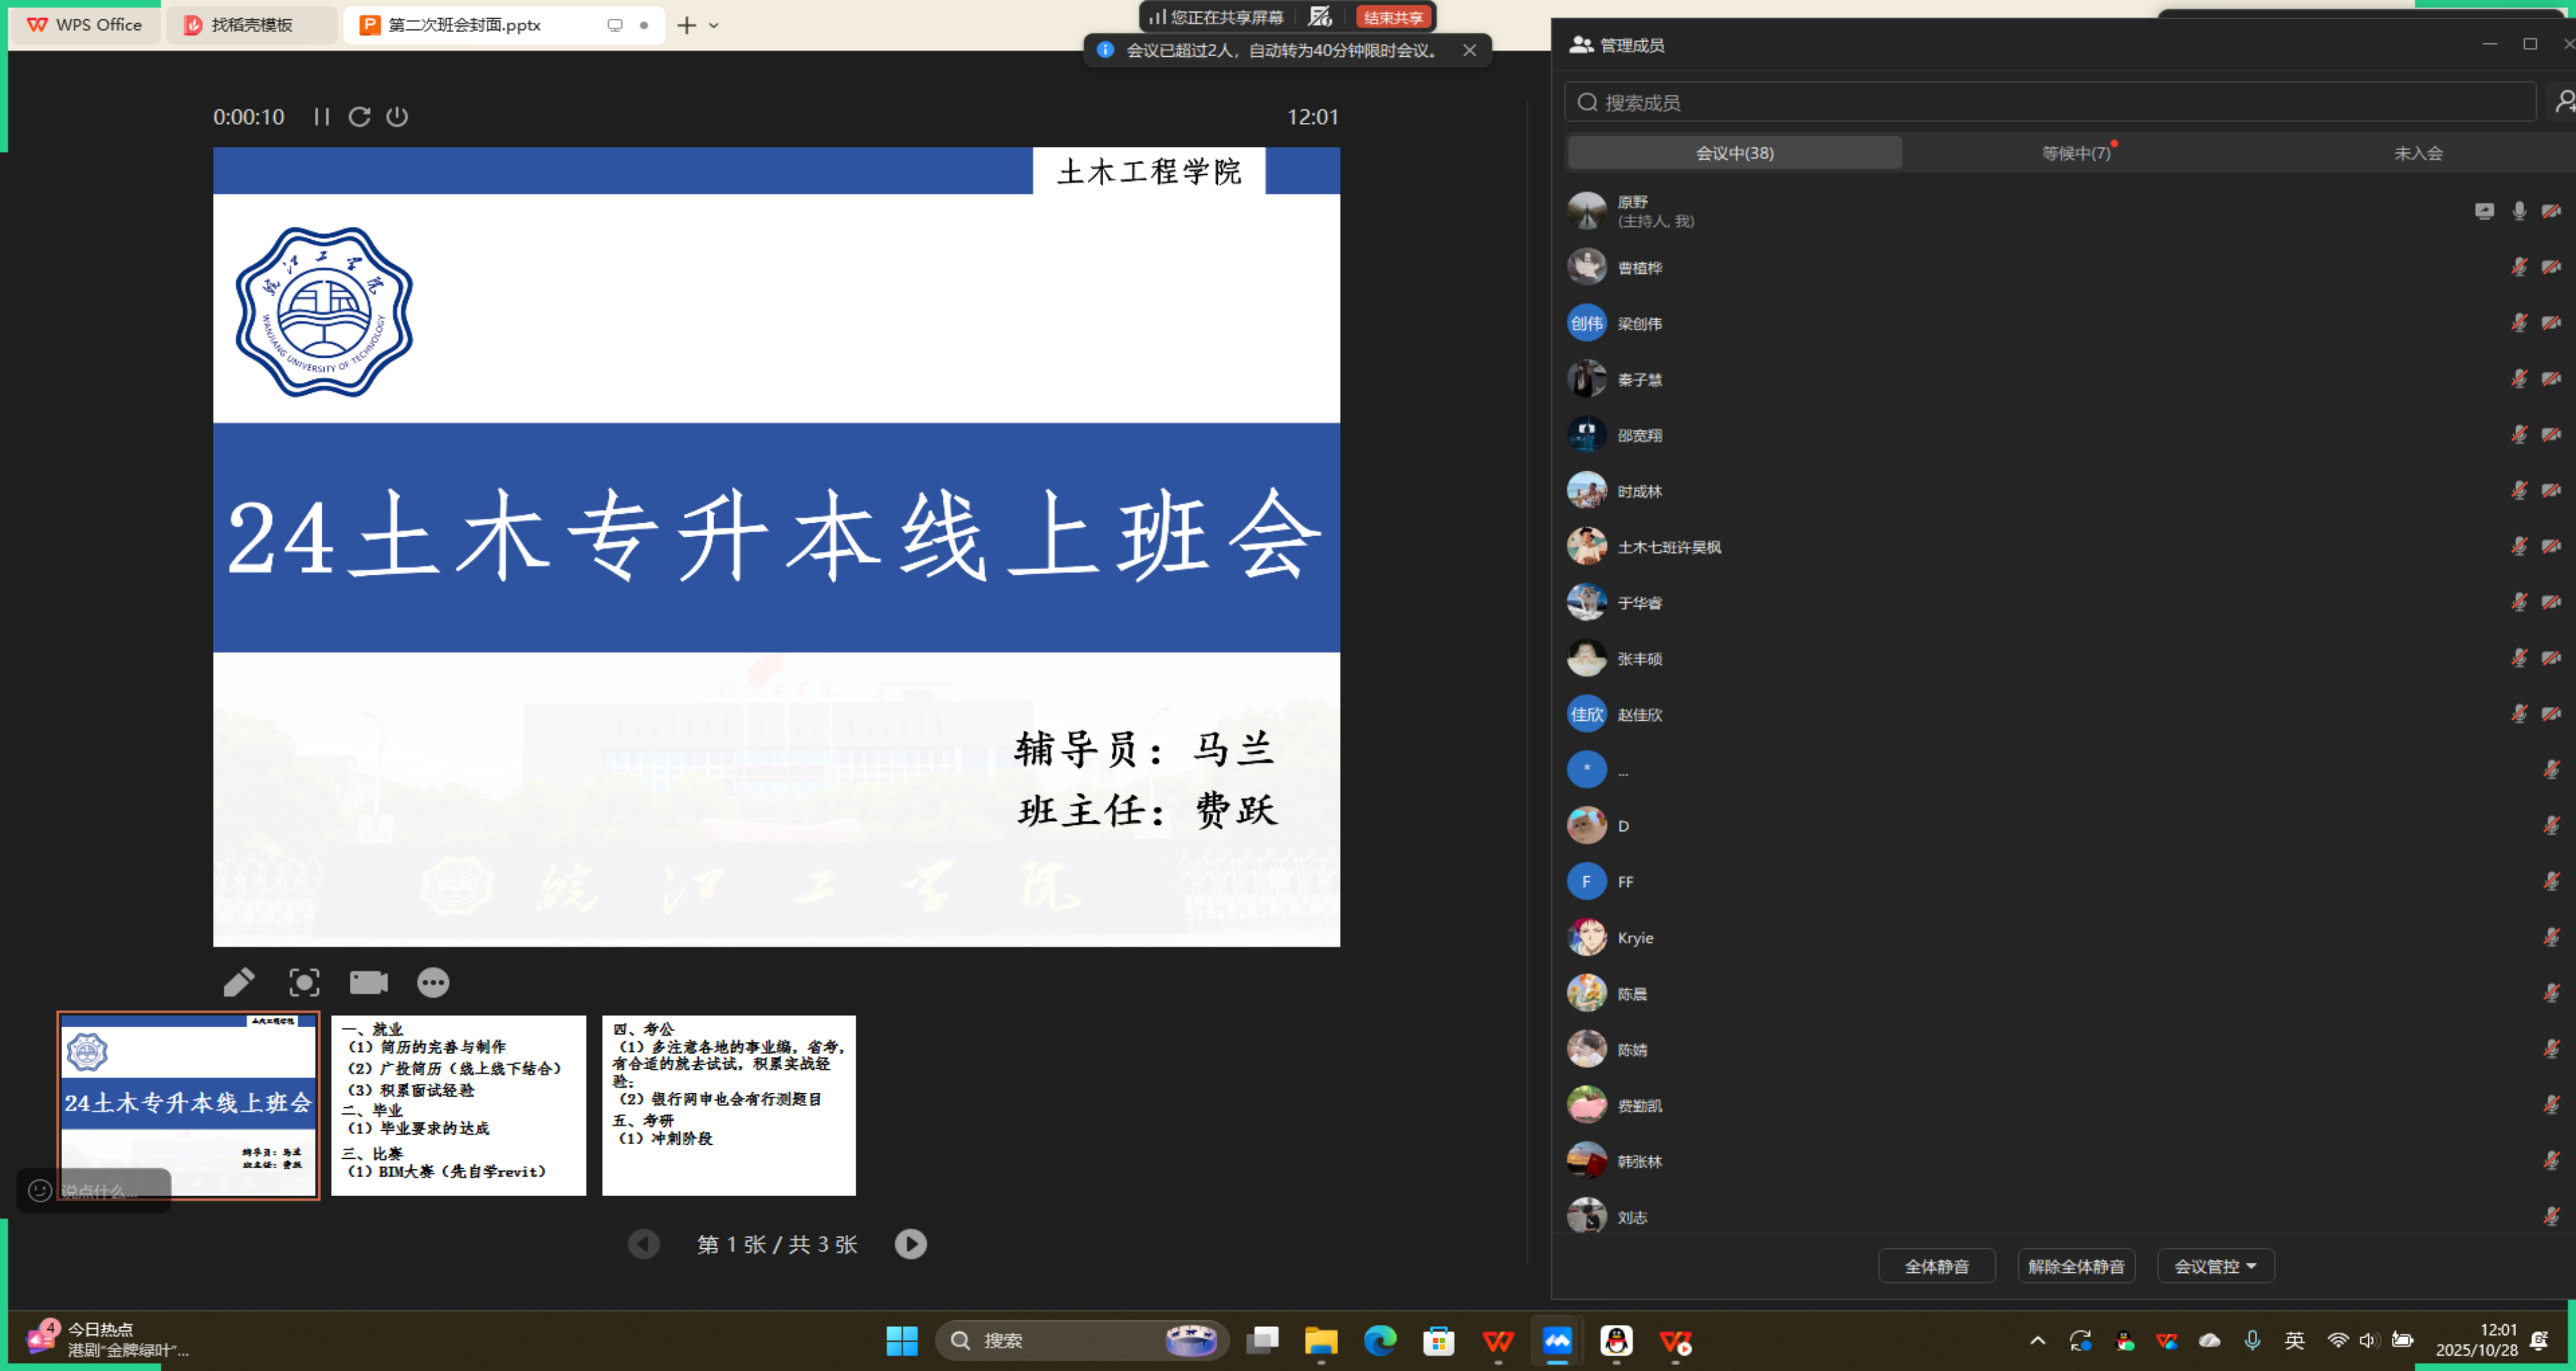Image resolution: width=2576 pixels, height=1371 pixels.
Task: Expand the 会议管控 dropdown menu
Action: (x=2215, y=1265)
